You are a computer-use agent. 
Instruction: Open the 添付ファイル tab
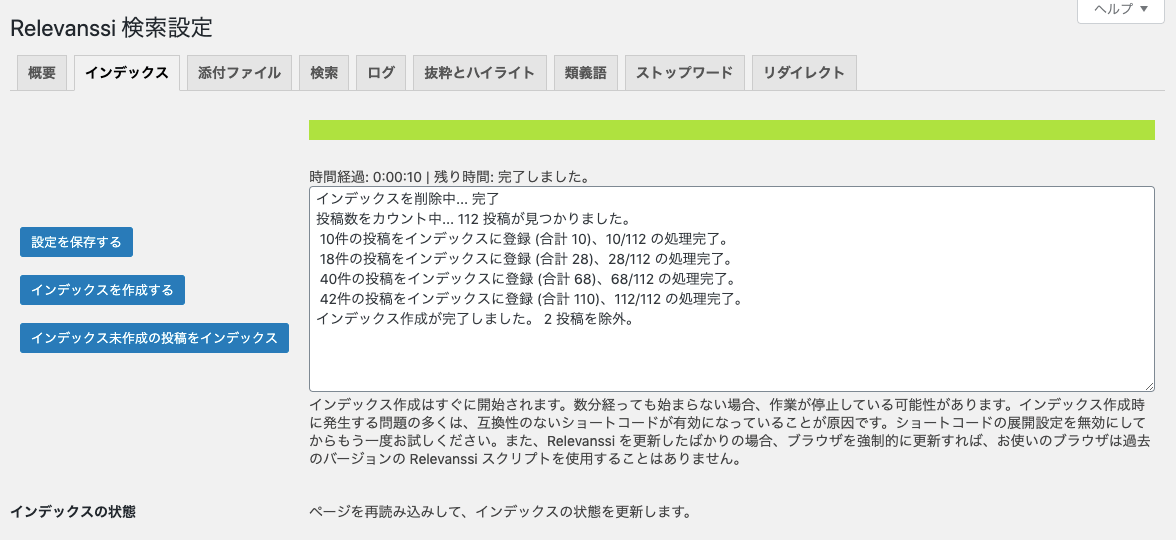point(239,73)
